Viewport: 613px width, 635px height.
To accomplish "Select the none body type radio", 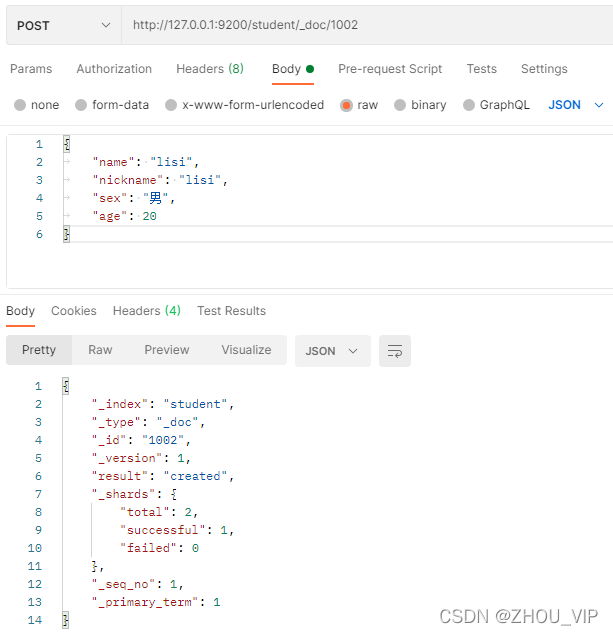I will [20, 105].
